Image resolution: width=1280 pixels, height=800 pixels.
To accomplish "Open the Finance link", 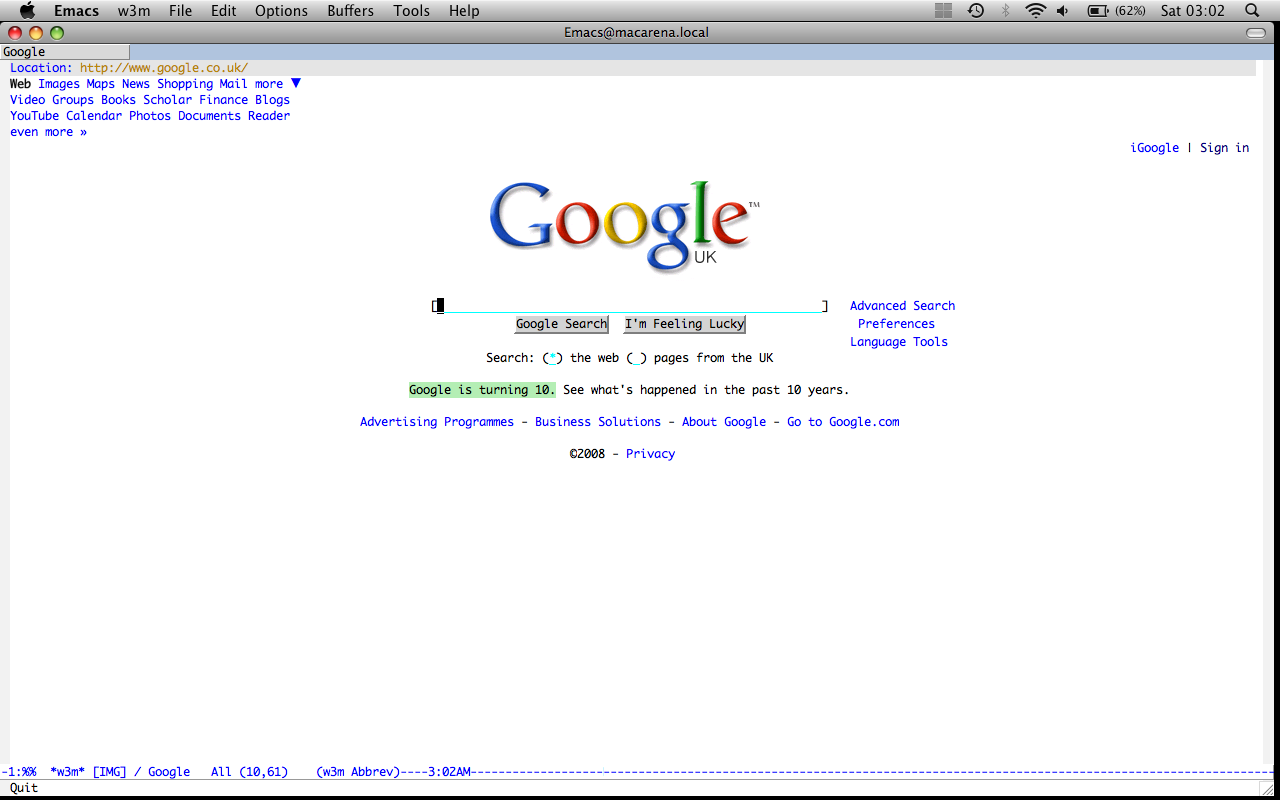I will (223, 100).
